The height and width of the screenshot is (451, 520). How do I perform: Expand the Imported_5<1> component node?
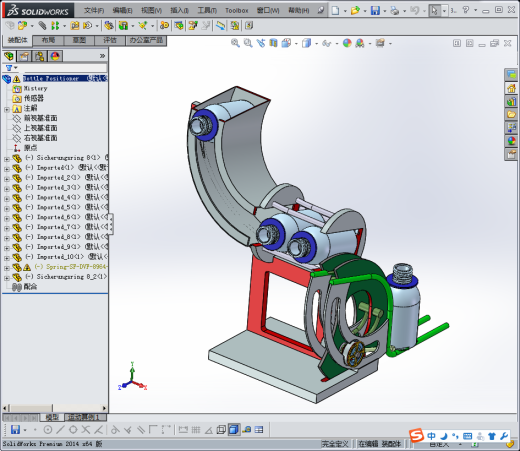point(7,209)
